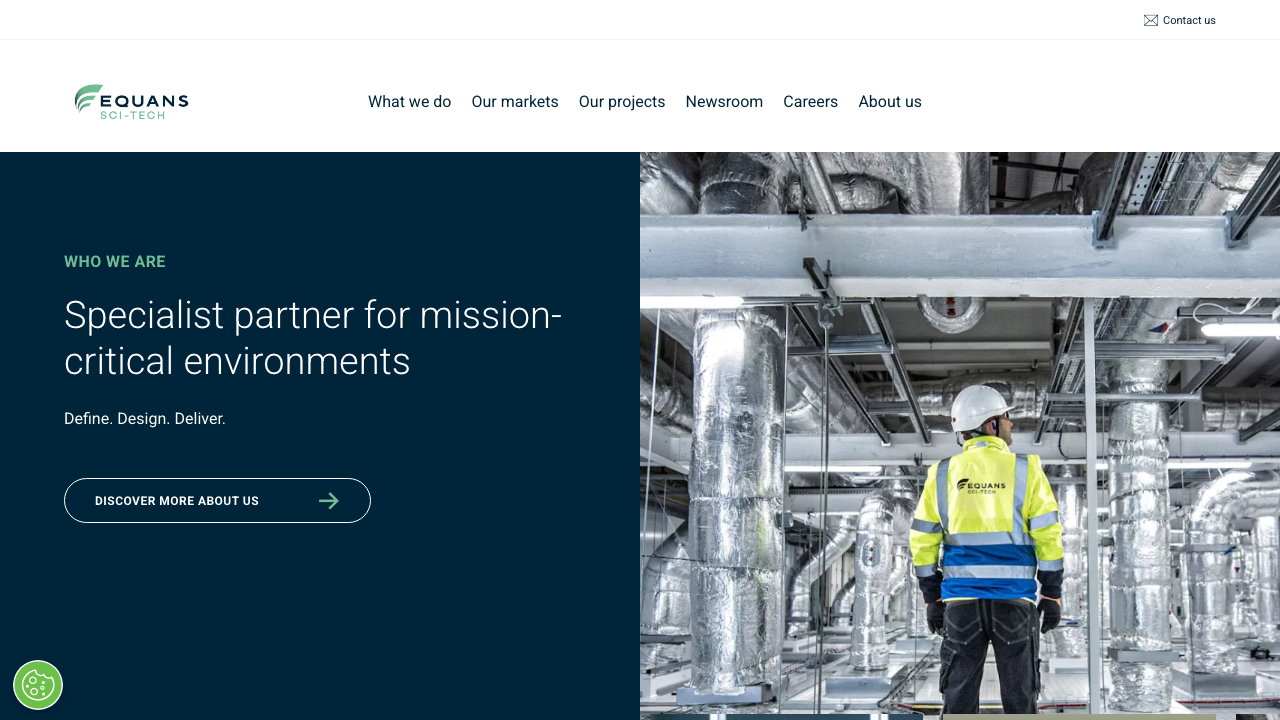The image size is (1280, 720).
Task: Click the Equans leaf logo mark
Action: [x=89, y=96]
